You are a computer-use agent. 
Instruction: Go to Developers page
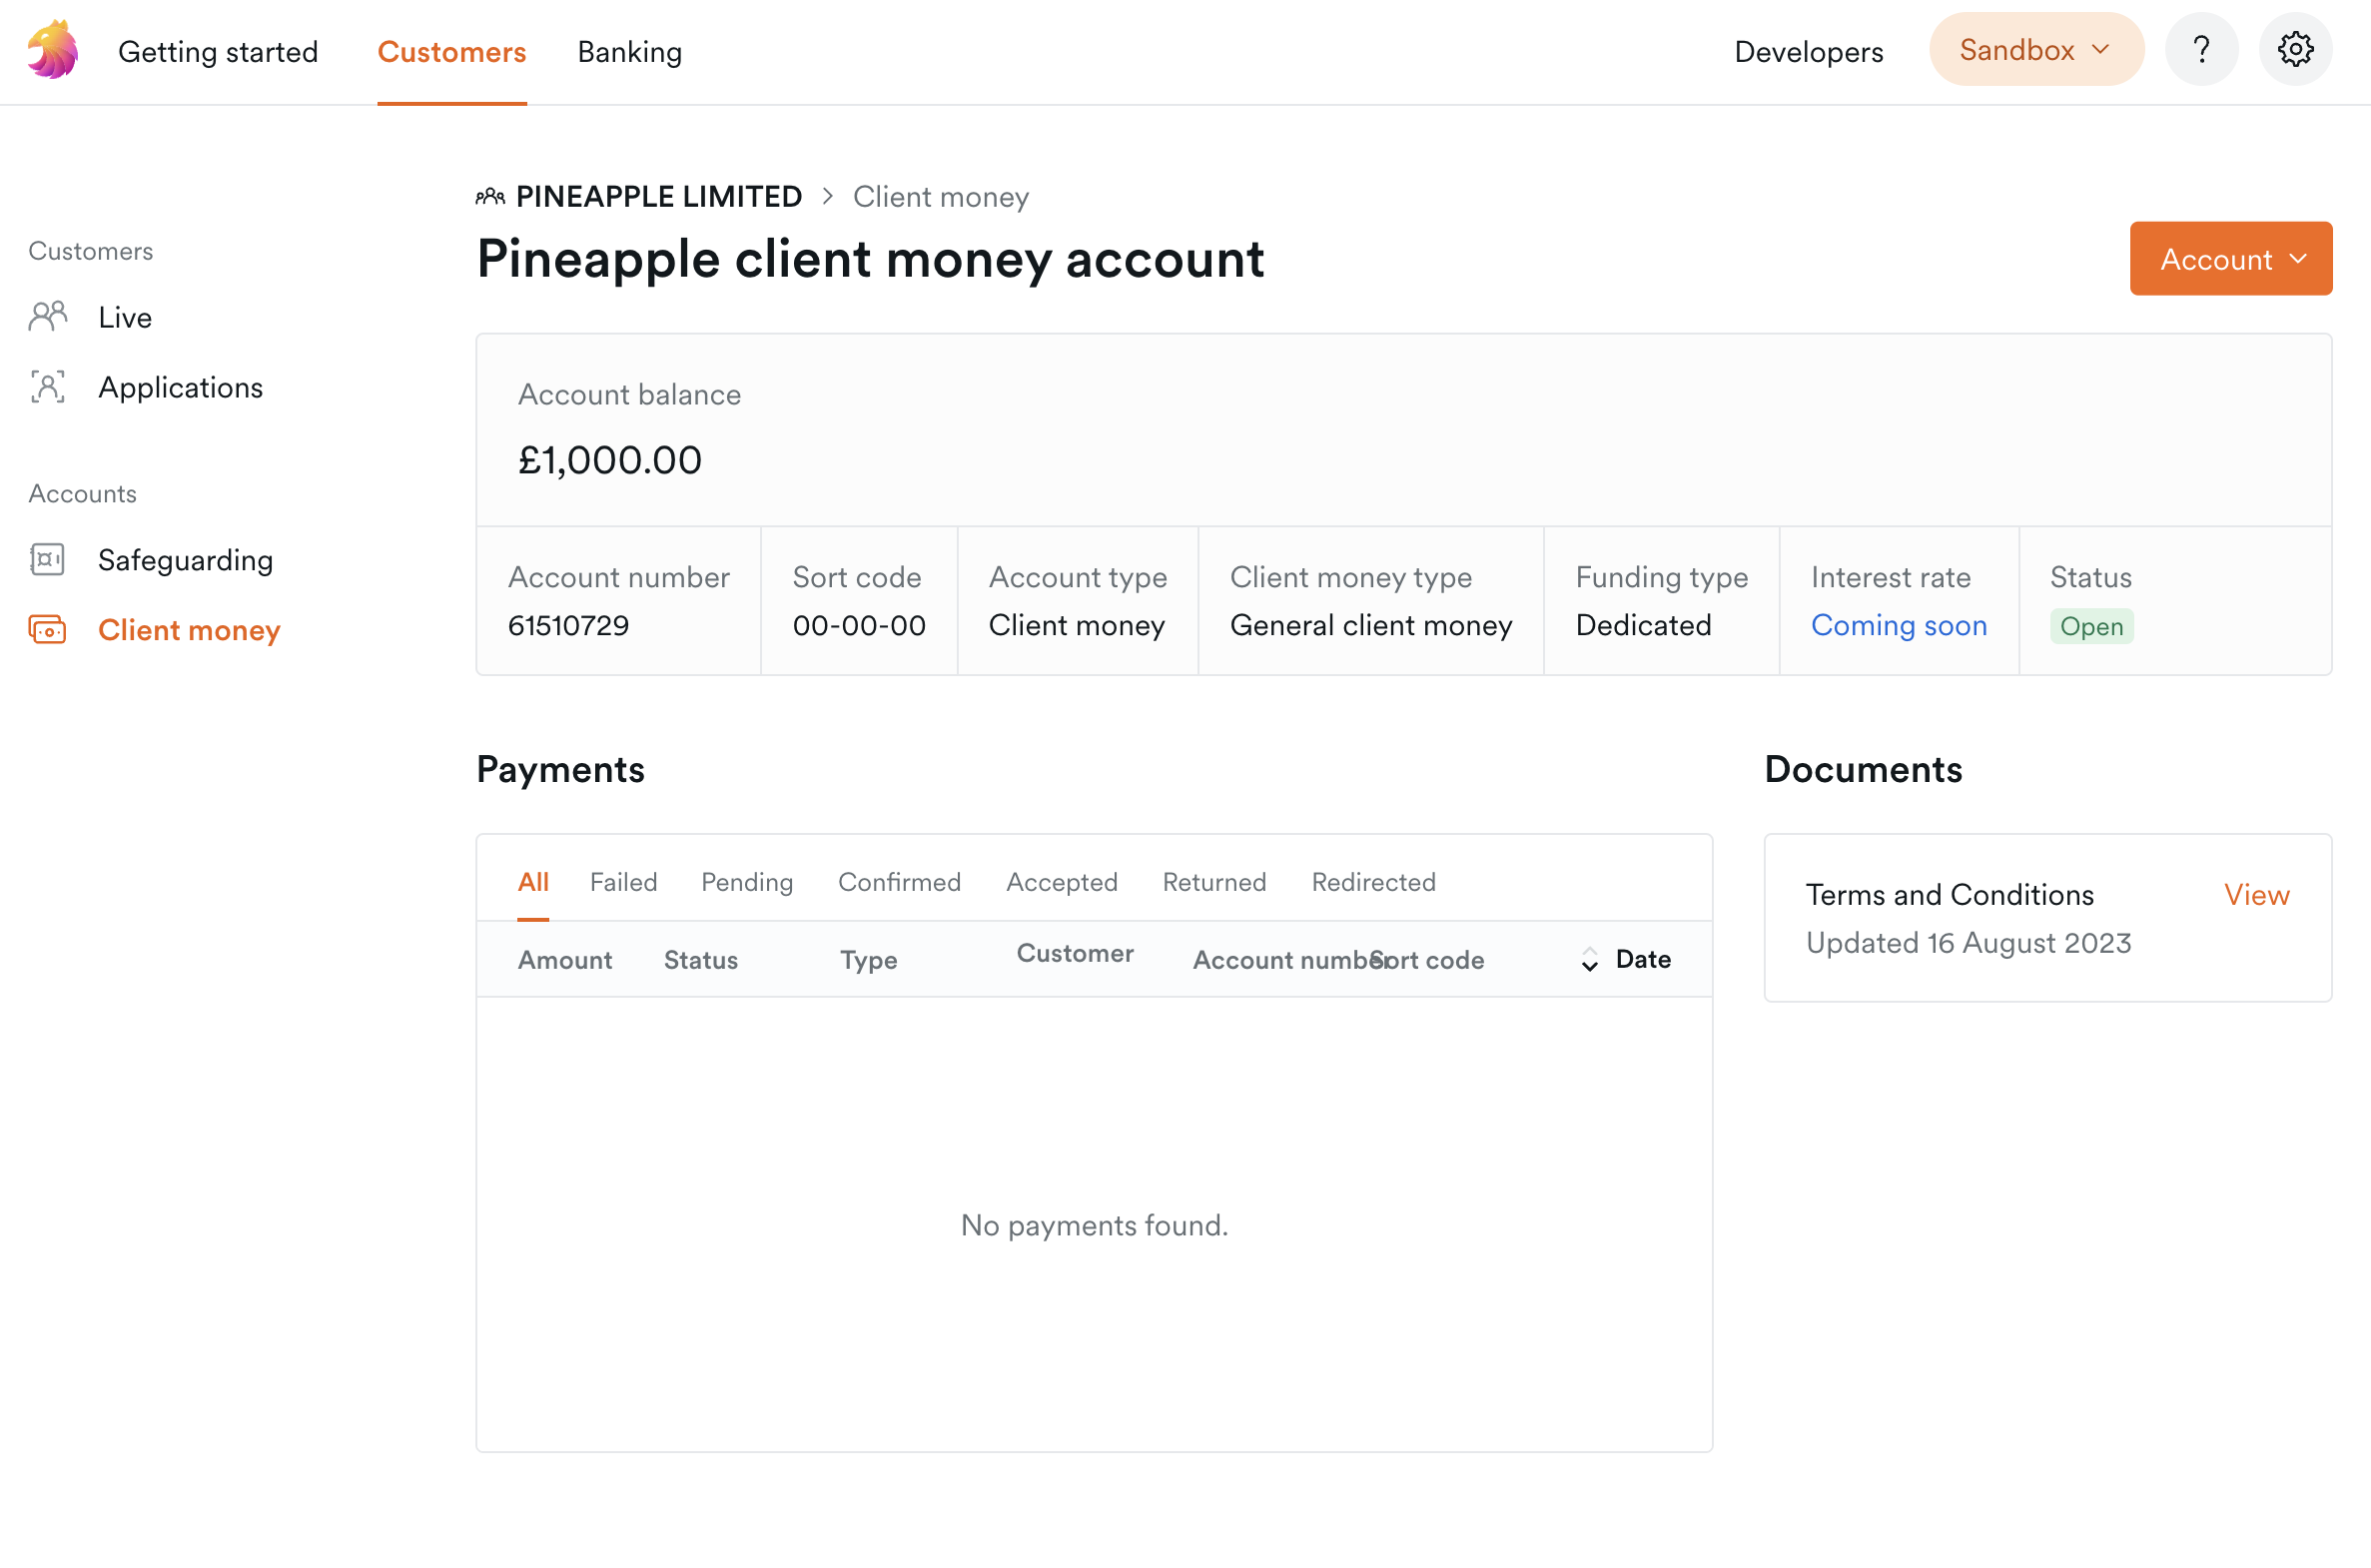point(1808,52)
